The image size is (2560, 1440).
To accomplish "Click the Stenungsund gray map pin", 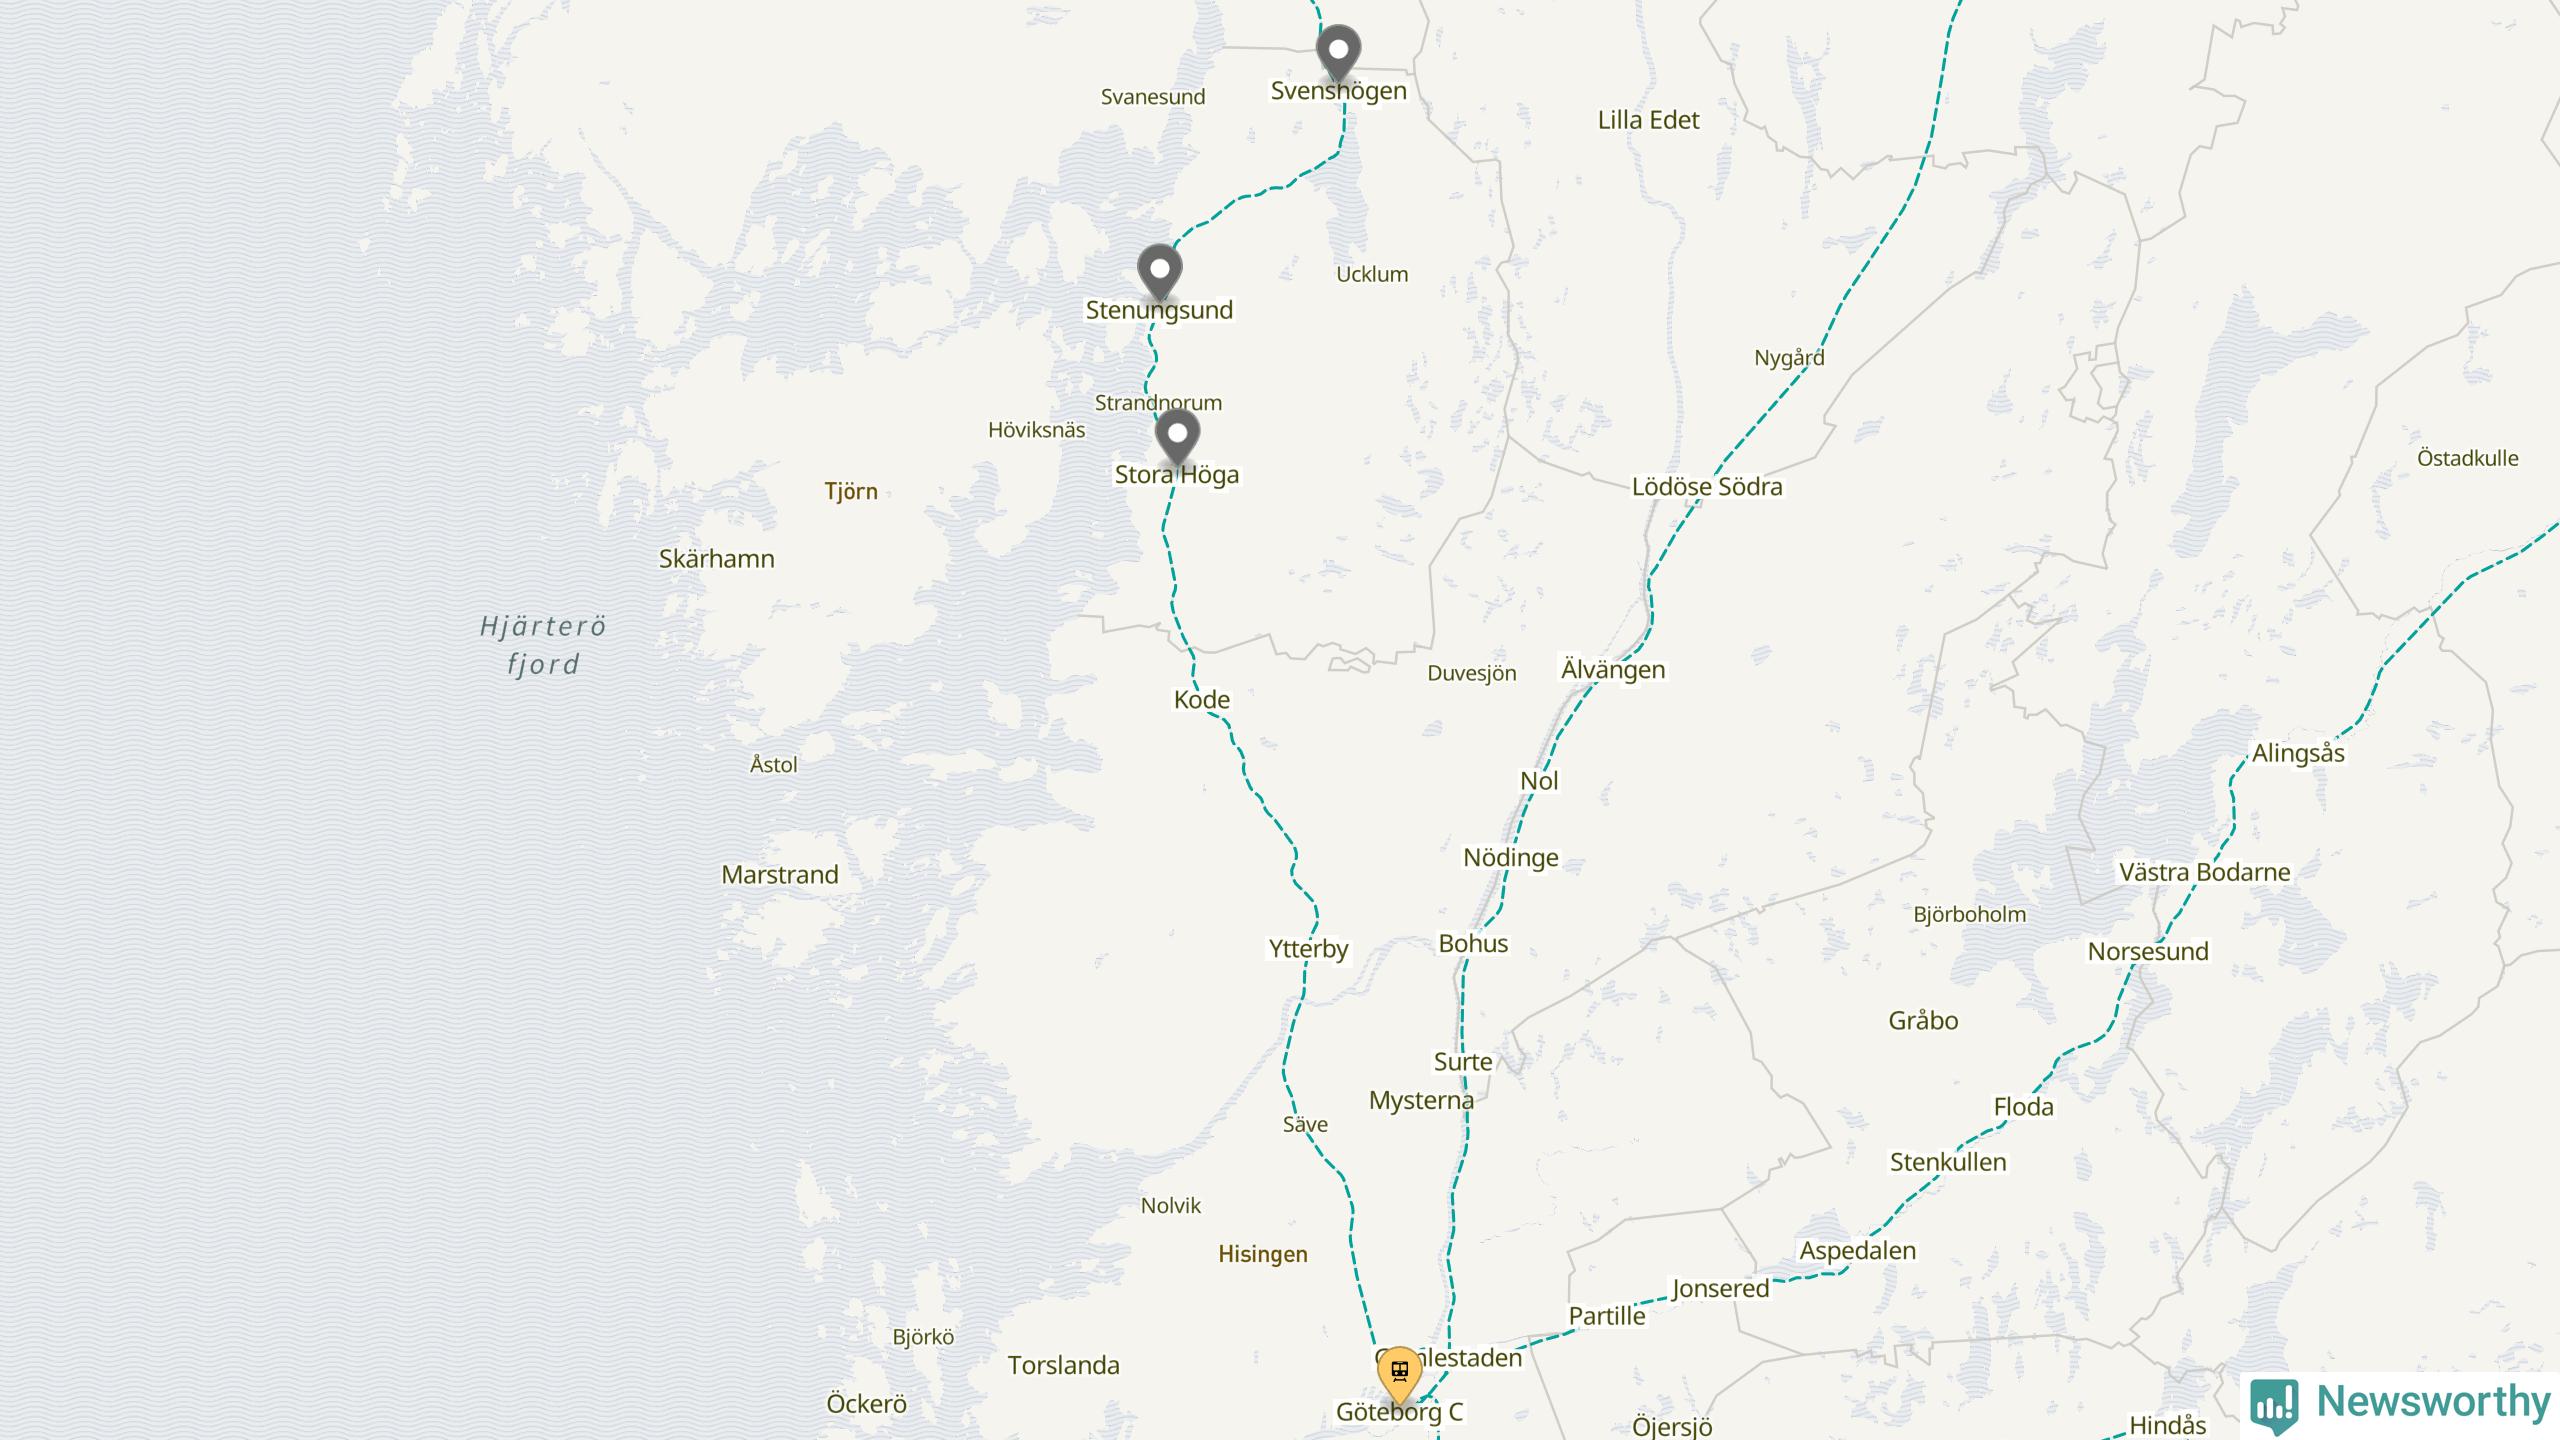I will pos(1160,272).
